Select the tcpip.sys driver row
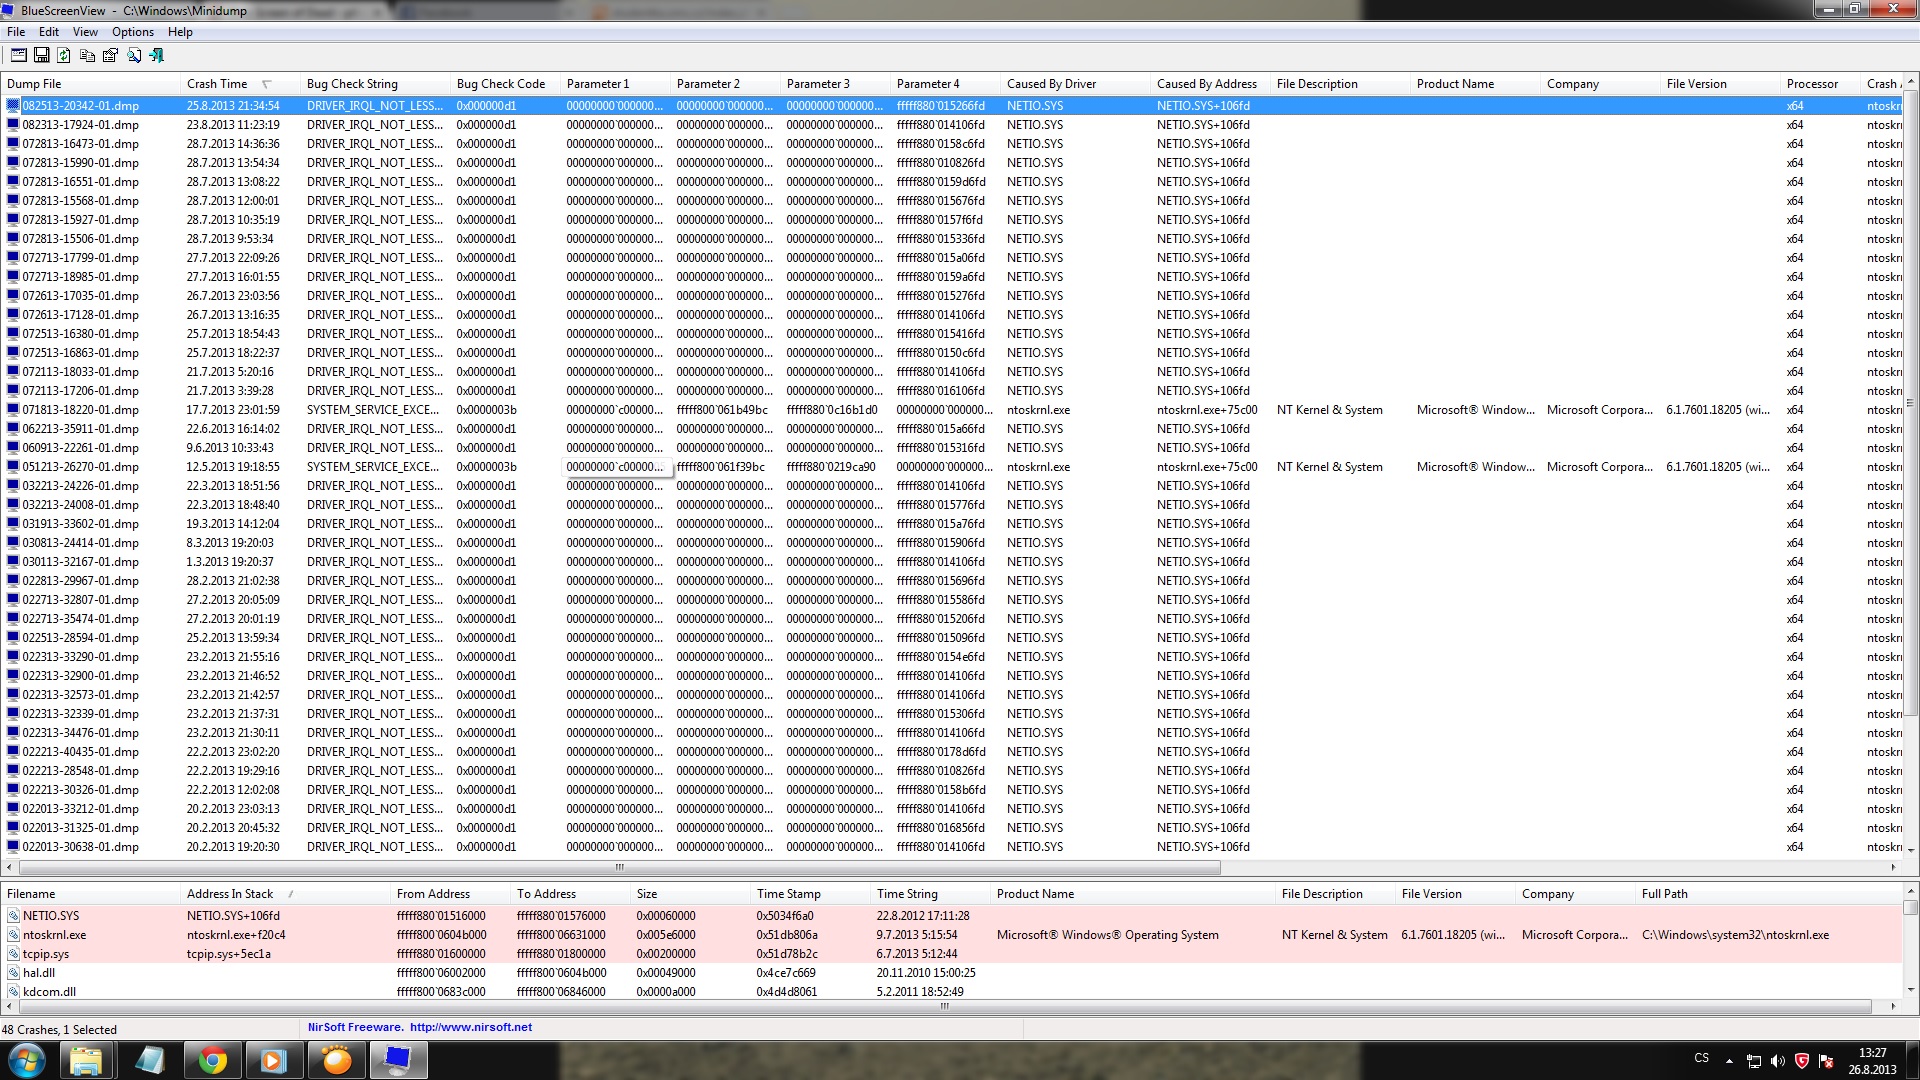 coord(46,954)
